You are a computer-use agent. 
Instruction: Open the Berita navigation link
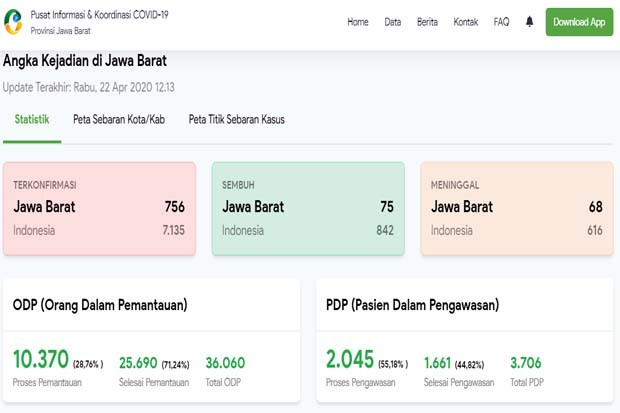coord(427,22)
